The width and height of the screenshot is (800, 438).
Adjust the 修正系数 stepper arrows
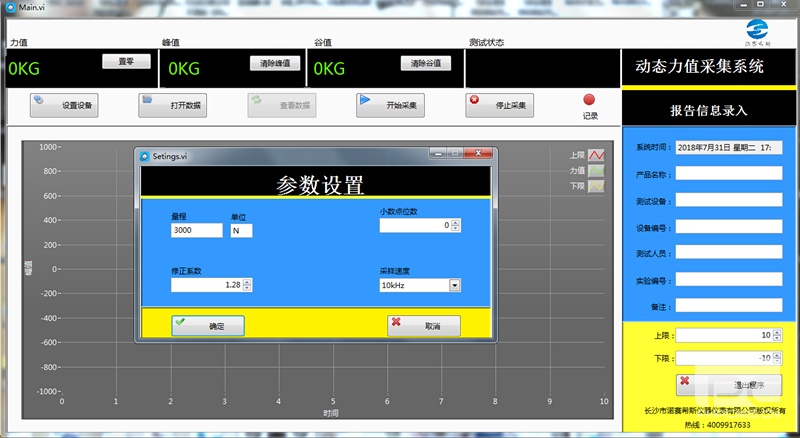click(x=248, y=285)
